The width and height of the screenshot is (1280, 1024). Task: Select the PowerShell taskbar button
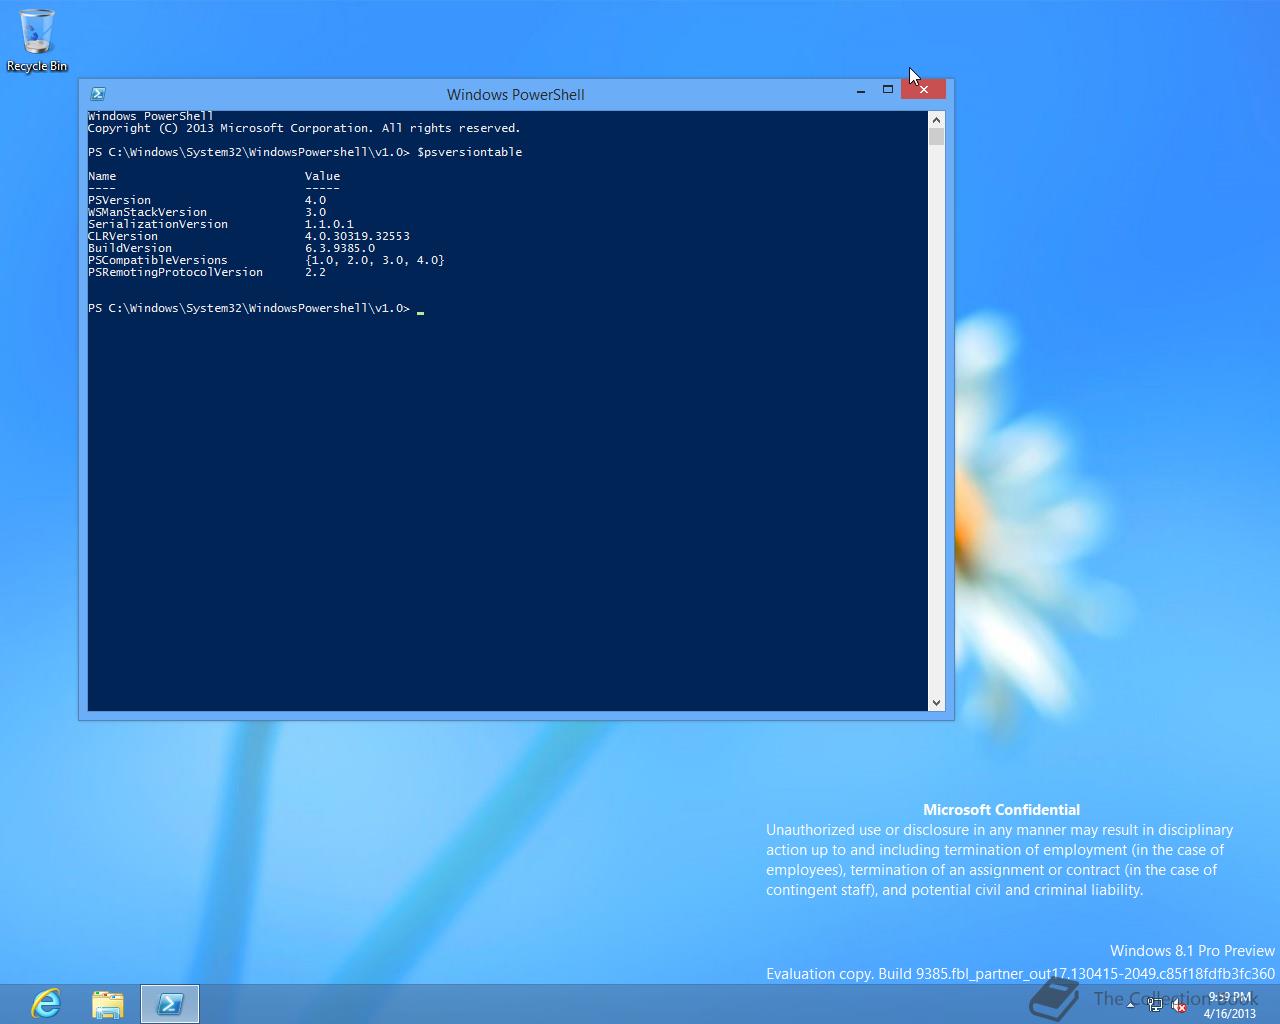[x=170, y=1004]
